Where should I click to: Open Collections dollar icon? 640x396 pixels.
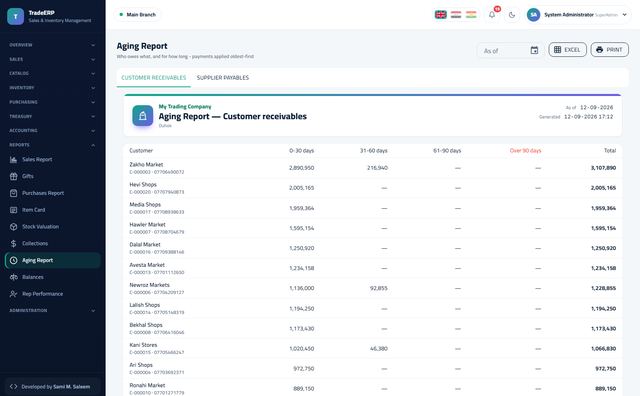13,243
